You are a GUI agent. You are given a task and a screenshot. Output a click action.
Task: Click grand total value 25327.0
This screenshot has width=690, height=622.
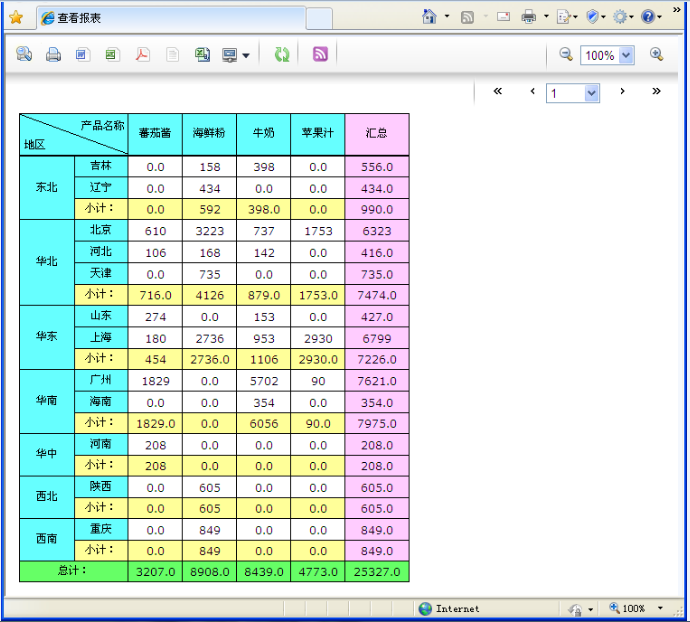377,572
